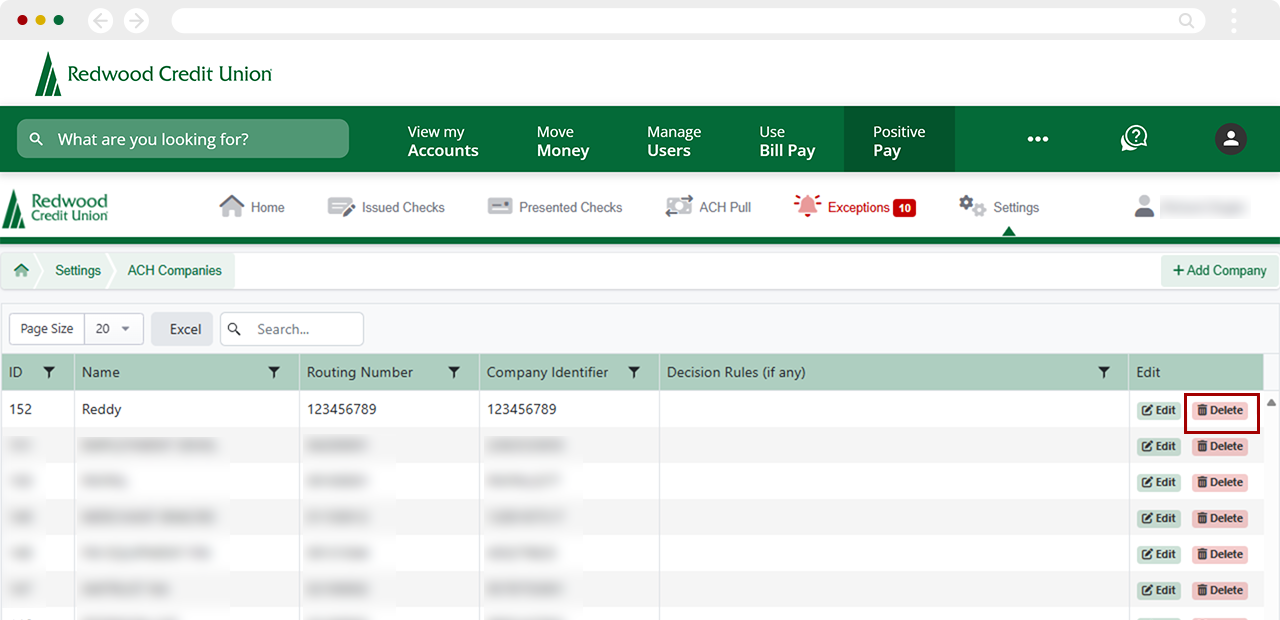This screenshot has height=620, width=1280.
Task: Sort by Company Identifier column header
Action: [x=547, y=372]
